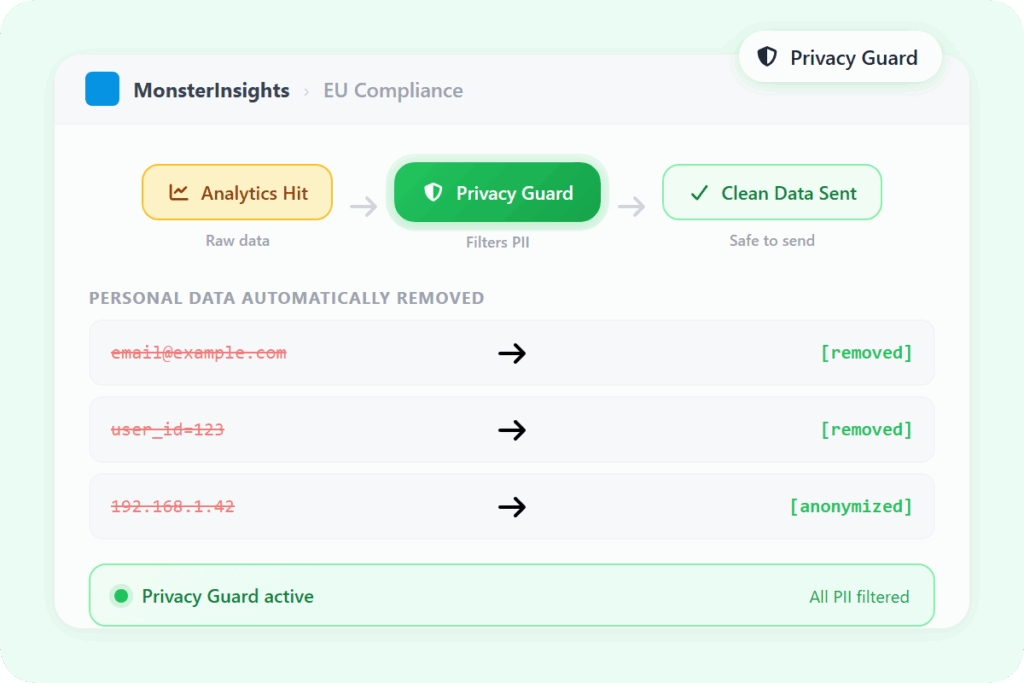Click the gray arrow before Clean Data Sent
The height and width of the screenshot is (683, 1024).
631,207
